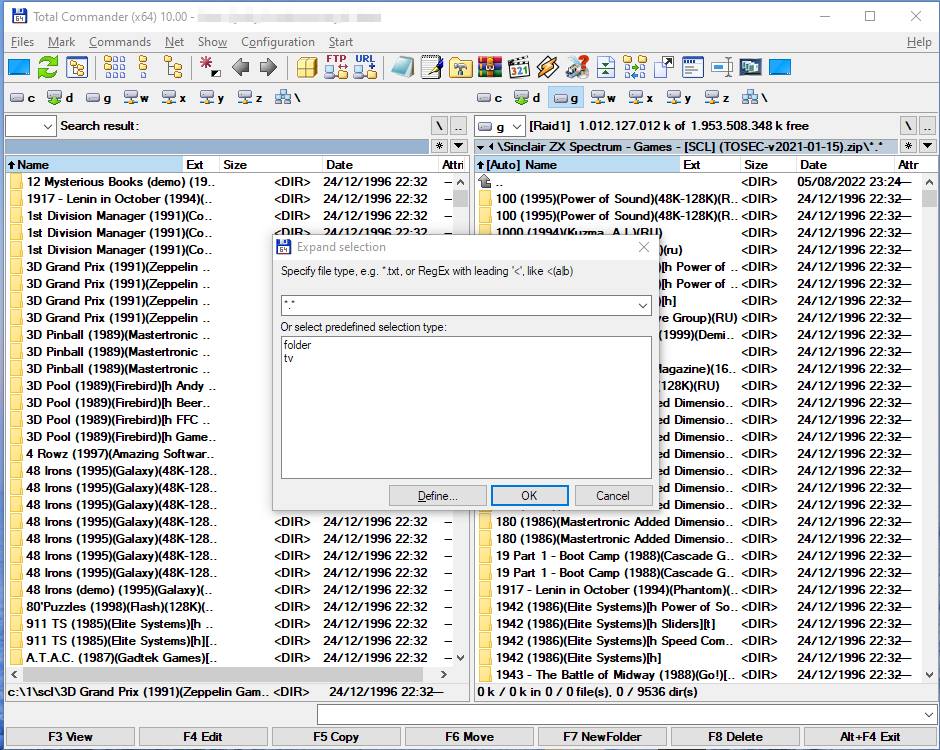Image resolution: width=940 pixels, height=750 pixels.
Task: Select drive d in left drive bar
Action: (60, 98)
